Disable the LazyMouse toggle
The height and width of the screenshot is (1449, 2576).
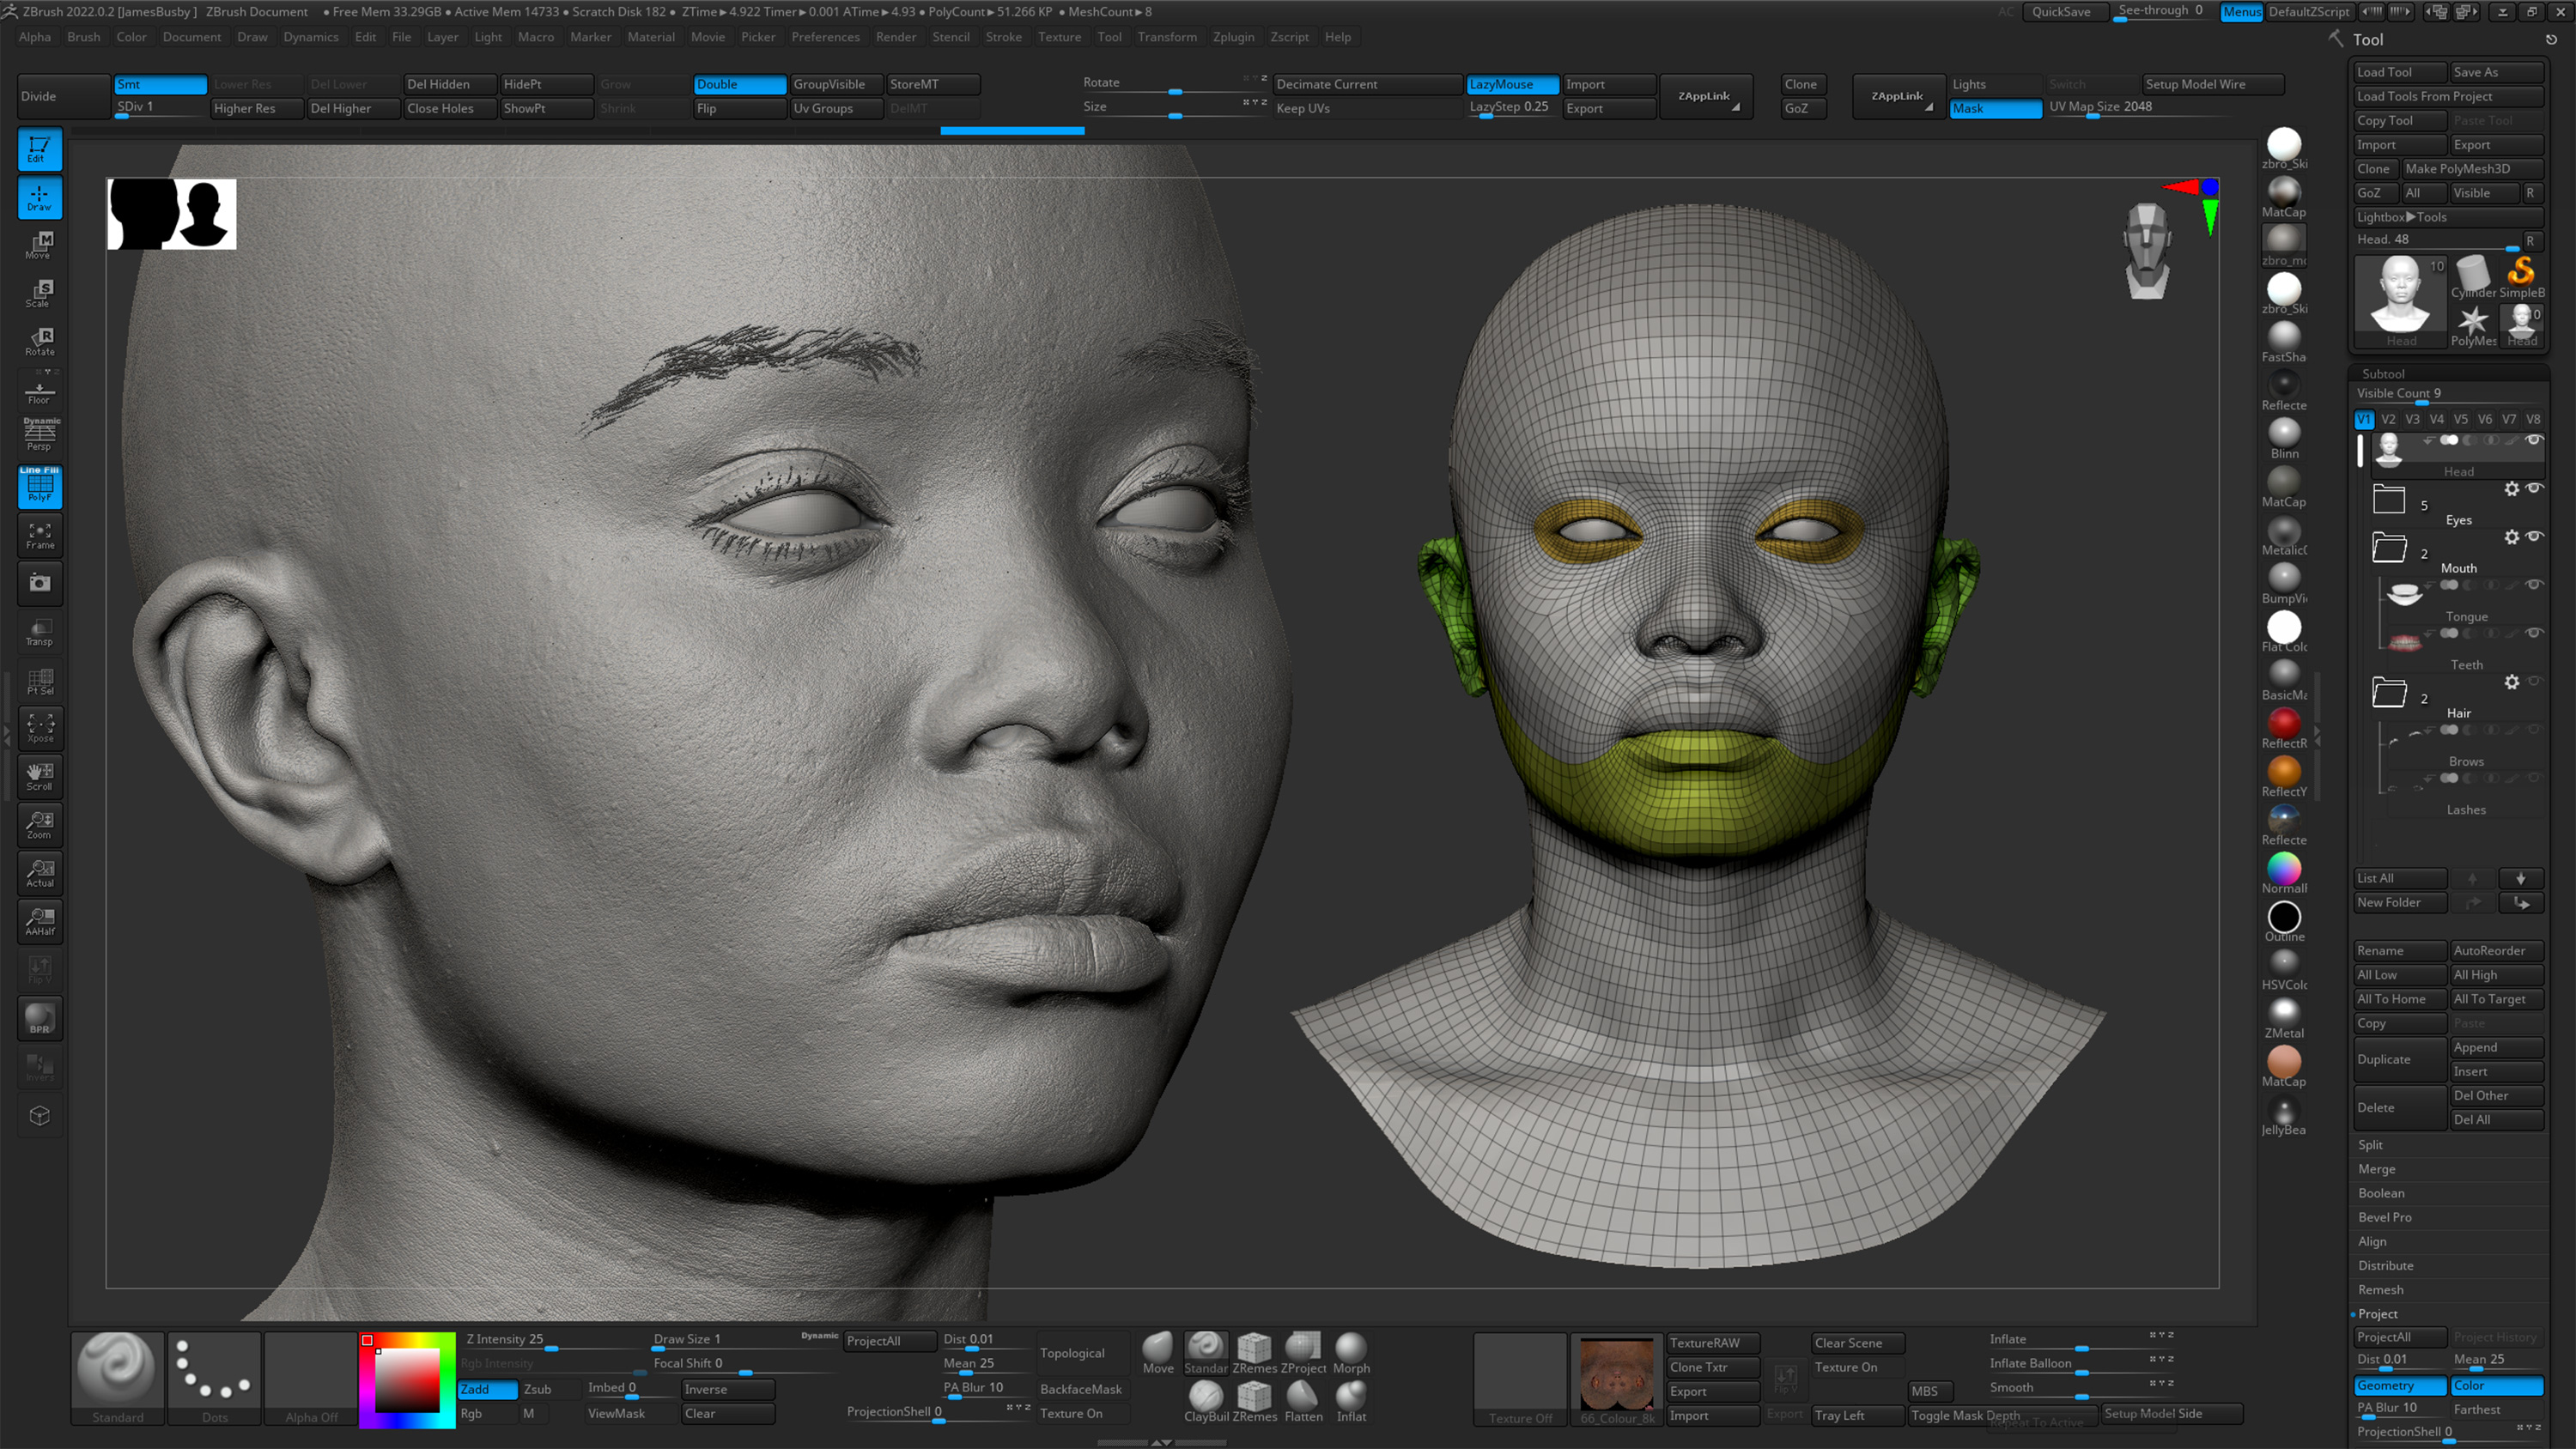point(1511,84)
